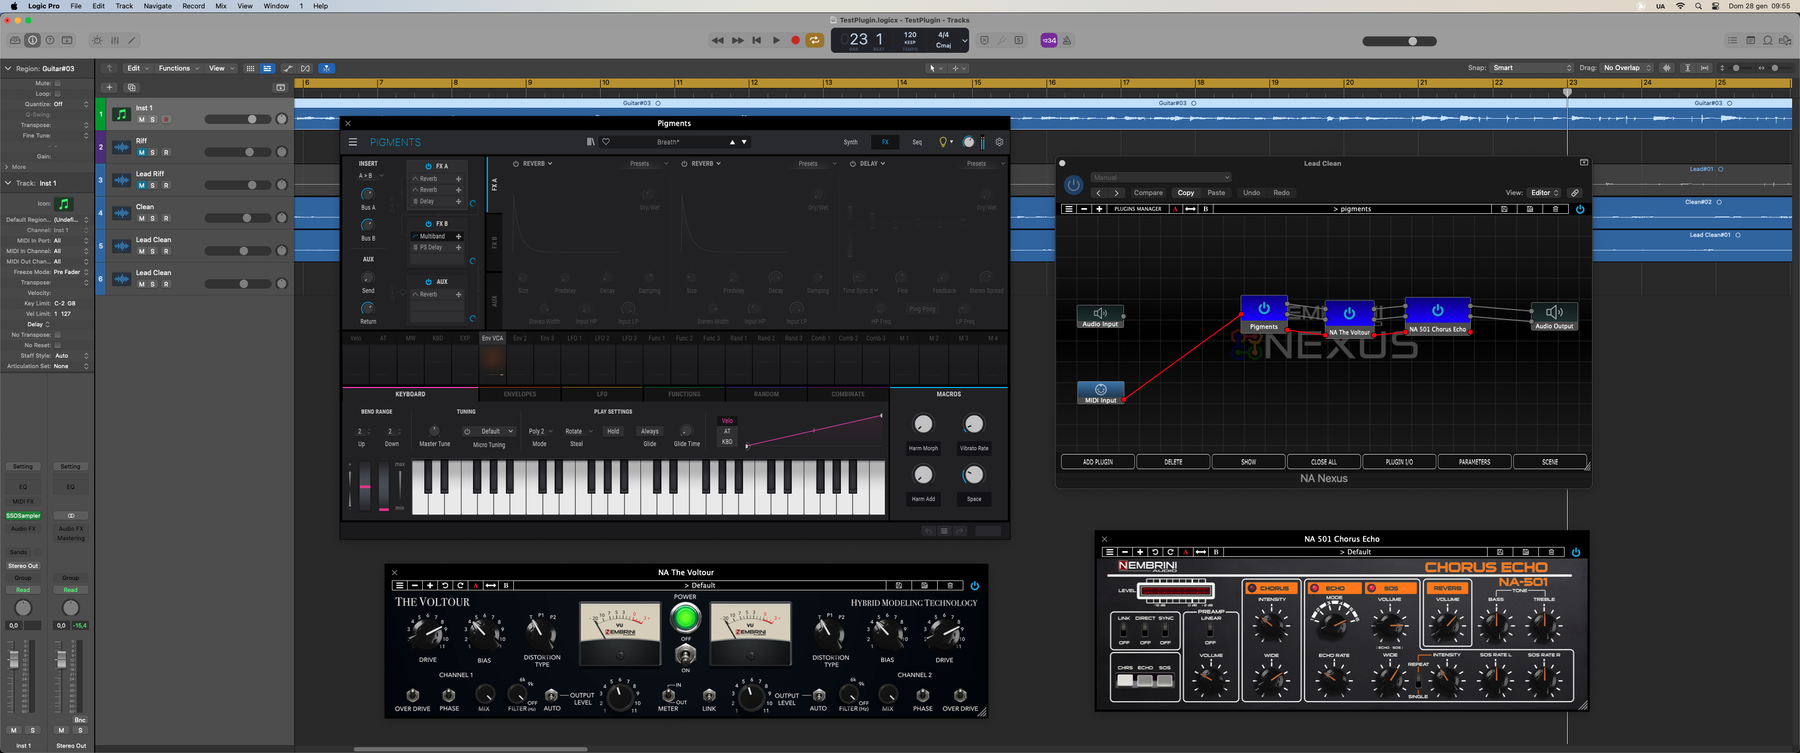Tick the Mute checkbox in Region inspector
The width and height of the screenshot is (1800, 753).
pyautogui.click(x=57, y=83)
